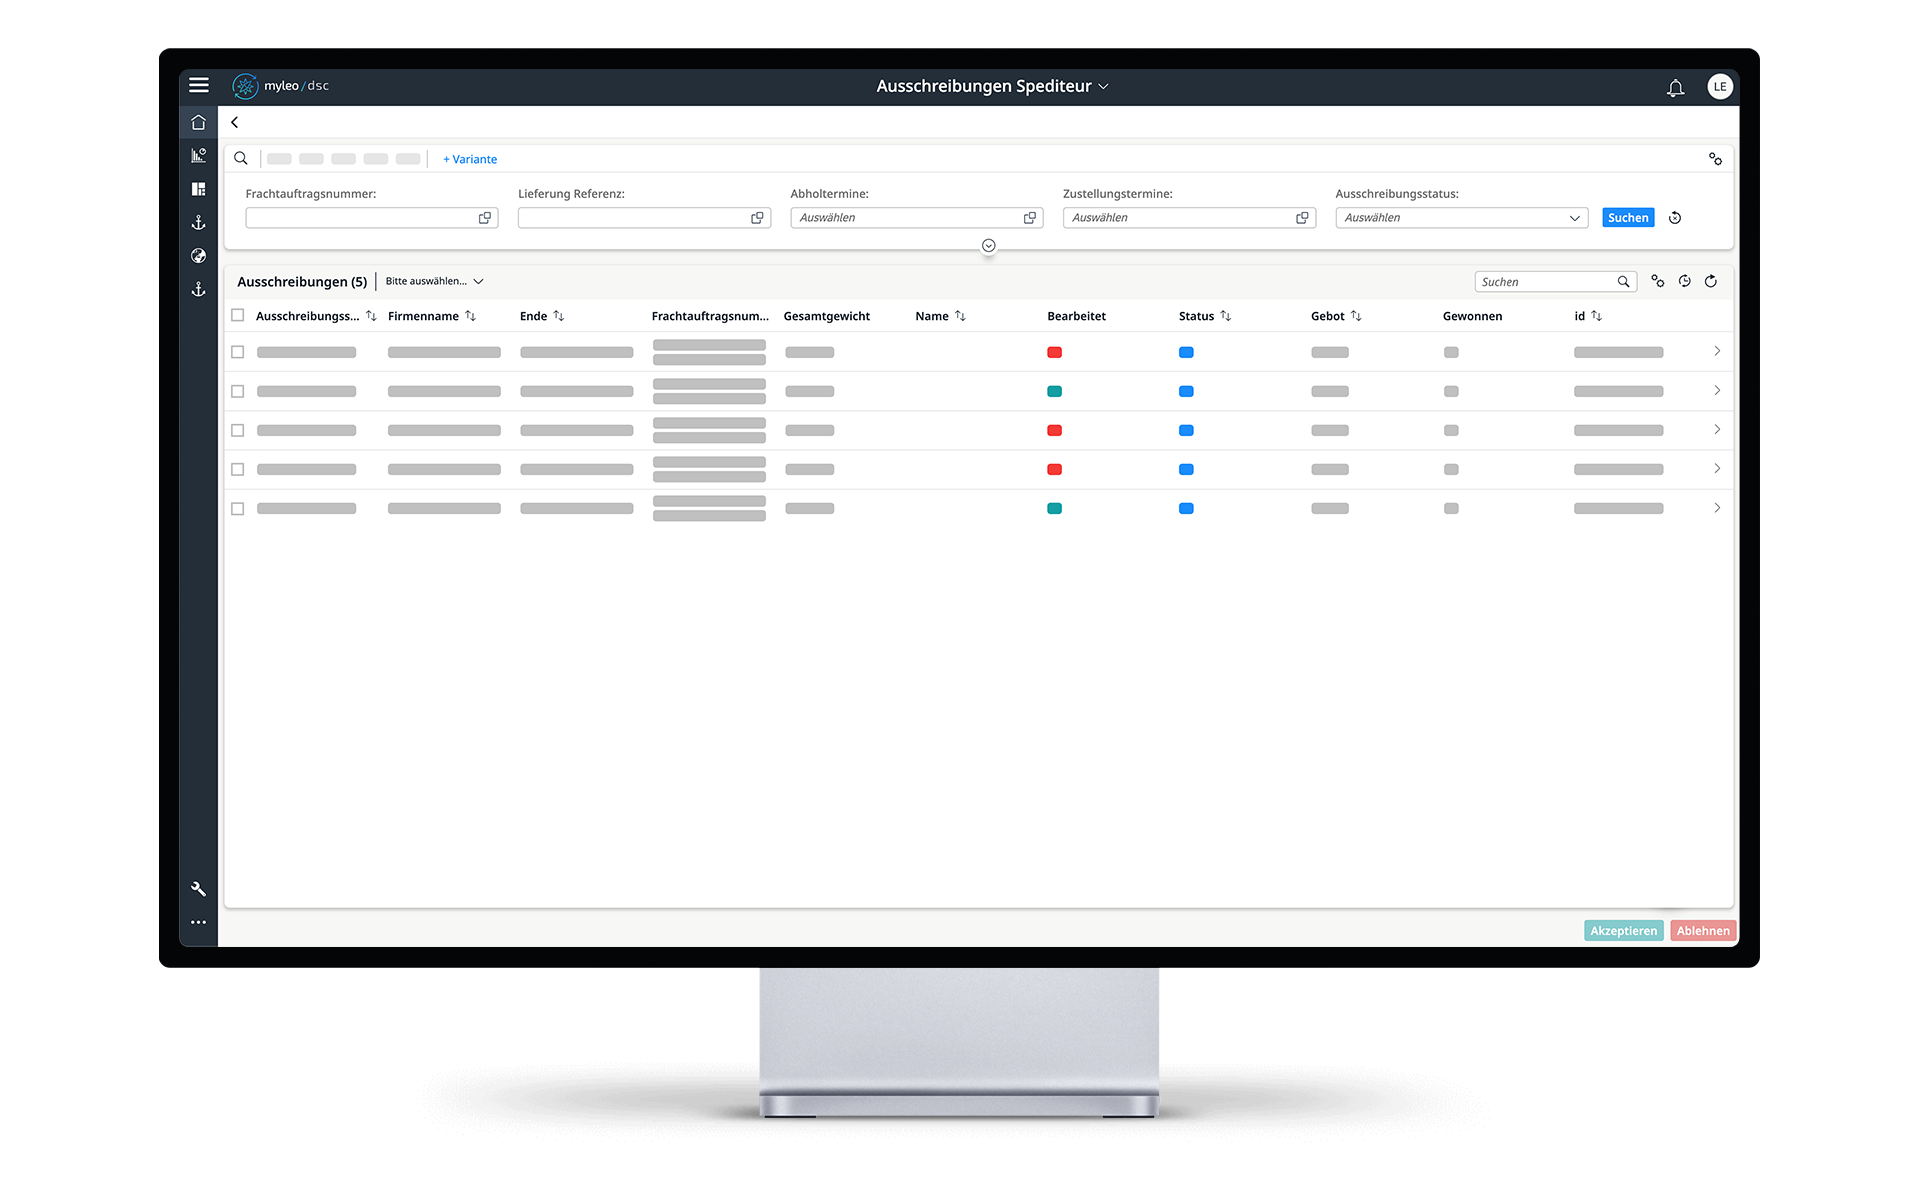Open the dashboard tiles sidebar icon
The image size is (1920, 1200).
[x=198, y=189]
